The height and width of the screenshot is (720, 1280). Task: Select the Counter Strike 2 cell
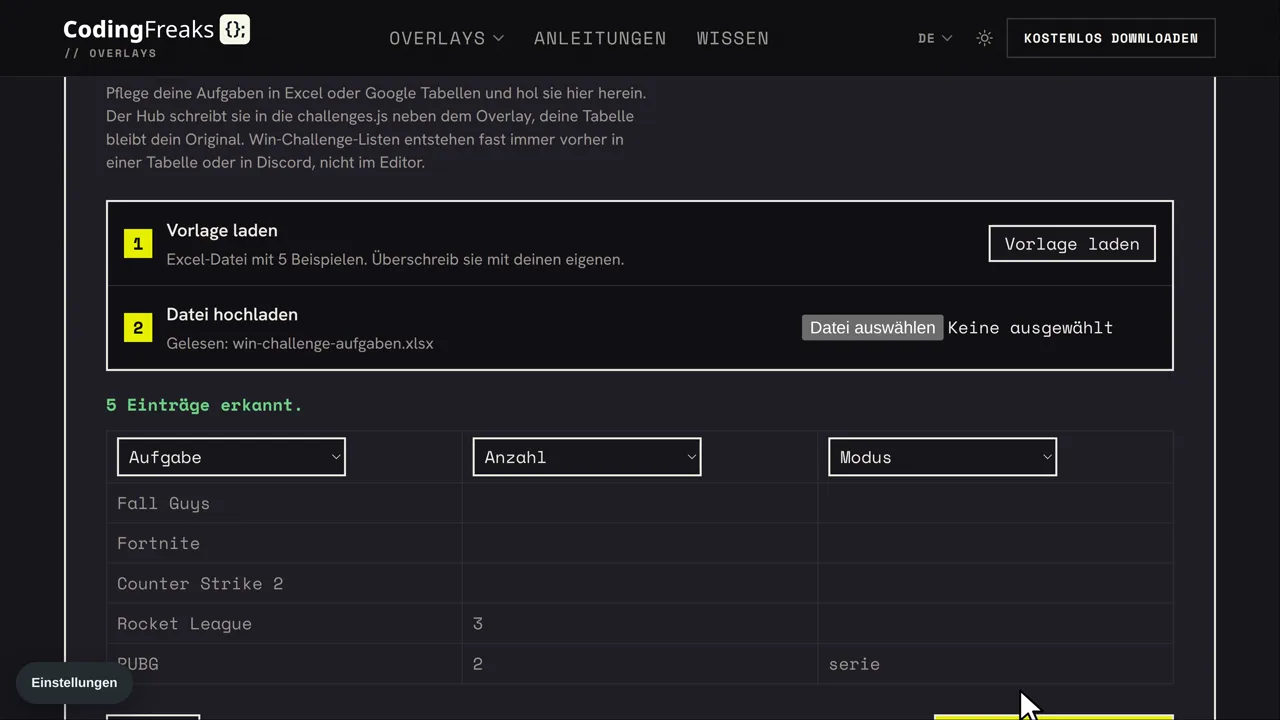[x=284, y=584]
